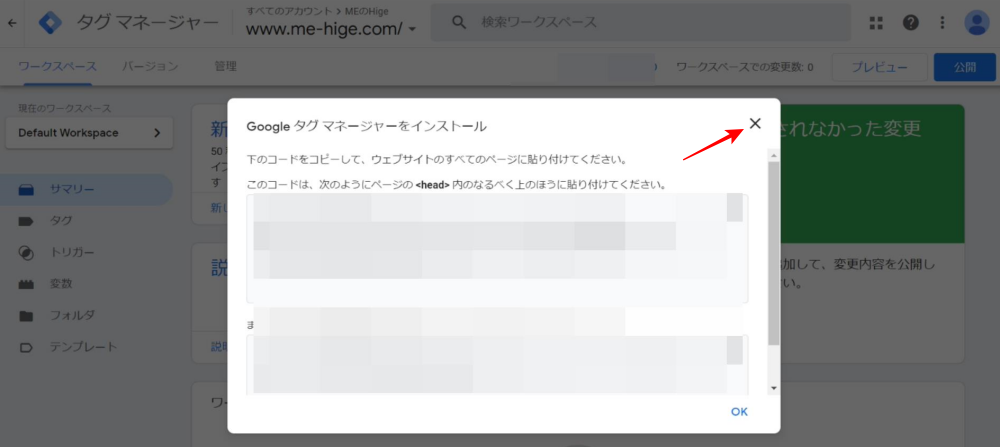Click the テンプレート outline tag icon
The width and height of the screenshot is (1000, 447).
[x=26, y=348]
